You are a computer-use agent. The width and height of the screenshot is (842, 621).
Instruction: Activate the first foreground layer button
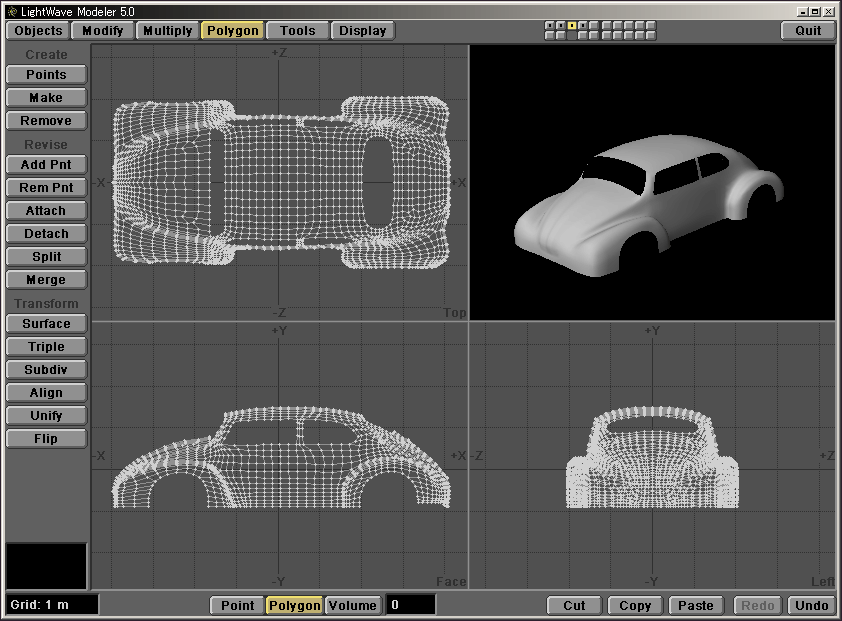[550, 25]
